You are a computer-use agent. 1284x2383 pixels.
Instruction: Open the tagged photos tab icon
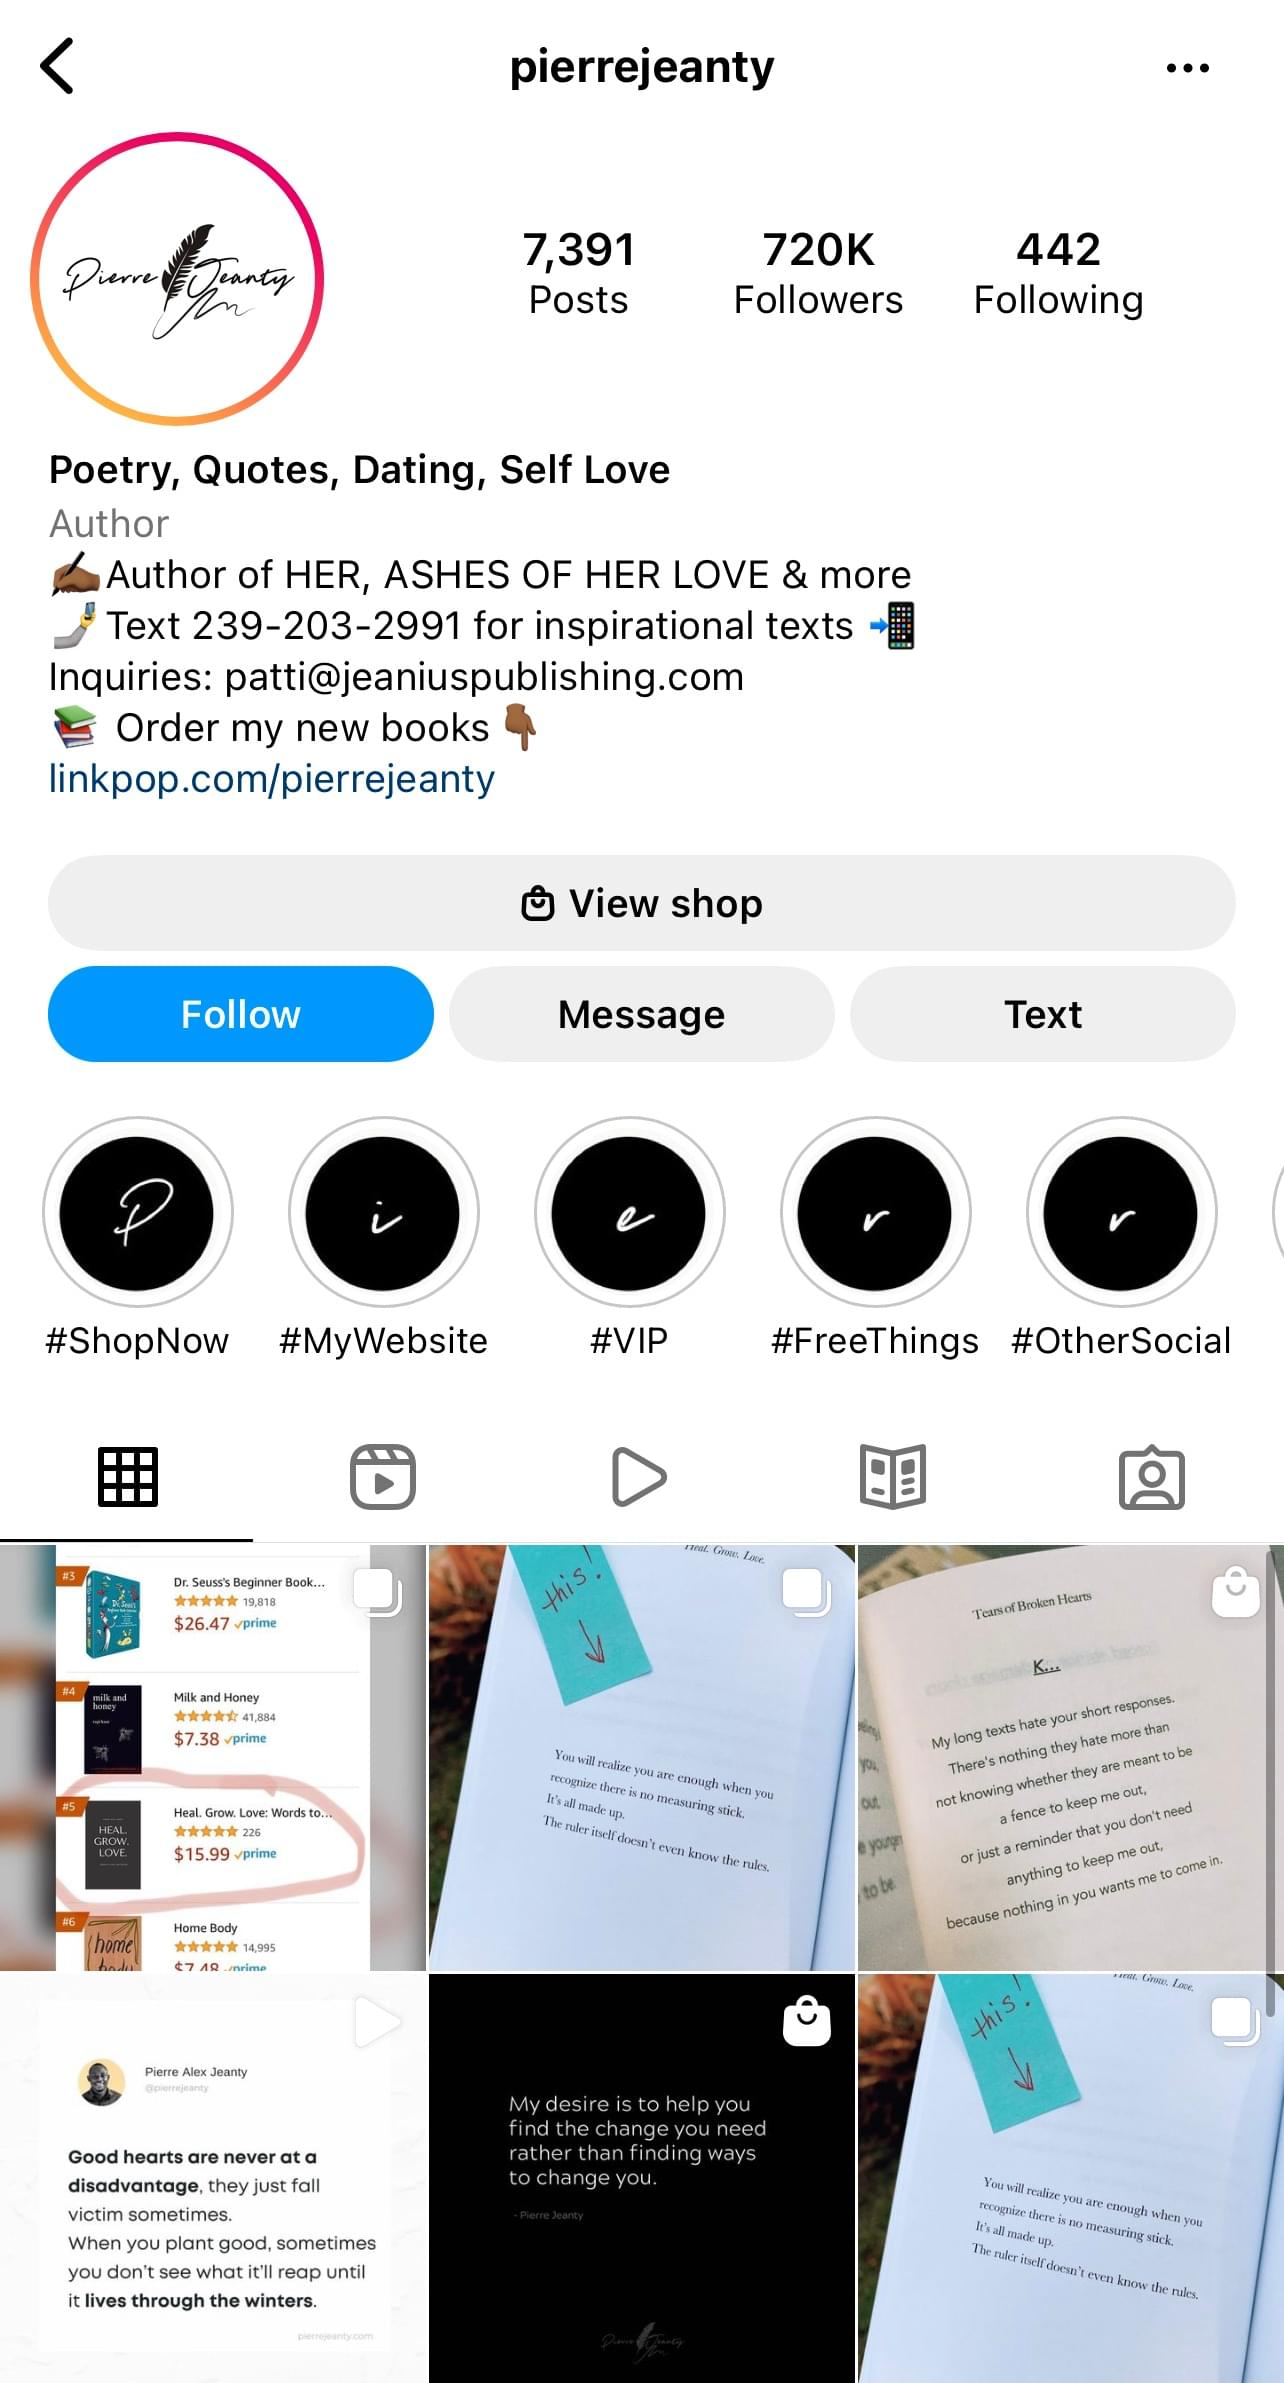coord(1152,1476)
